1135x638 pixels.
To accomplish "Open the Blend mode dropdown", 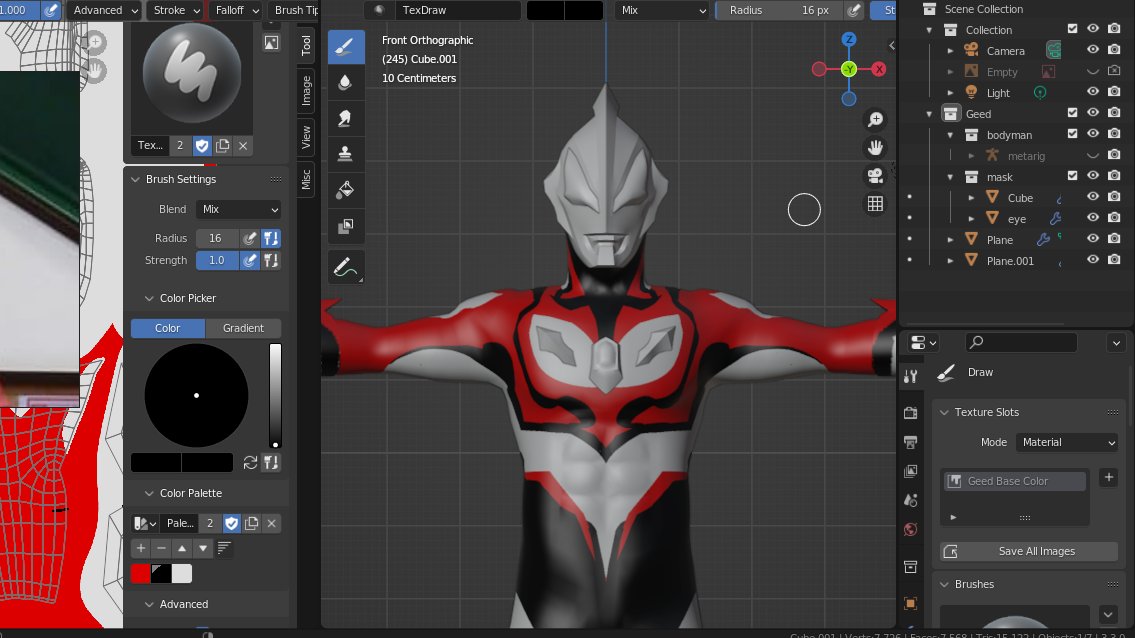I will tap(239, 209).
